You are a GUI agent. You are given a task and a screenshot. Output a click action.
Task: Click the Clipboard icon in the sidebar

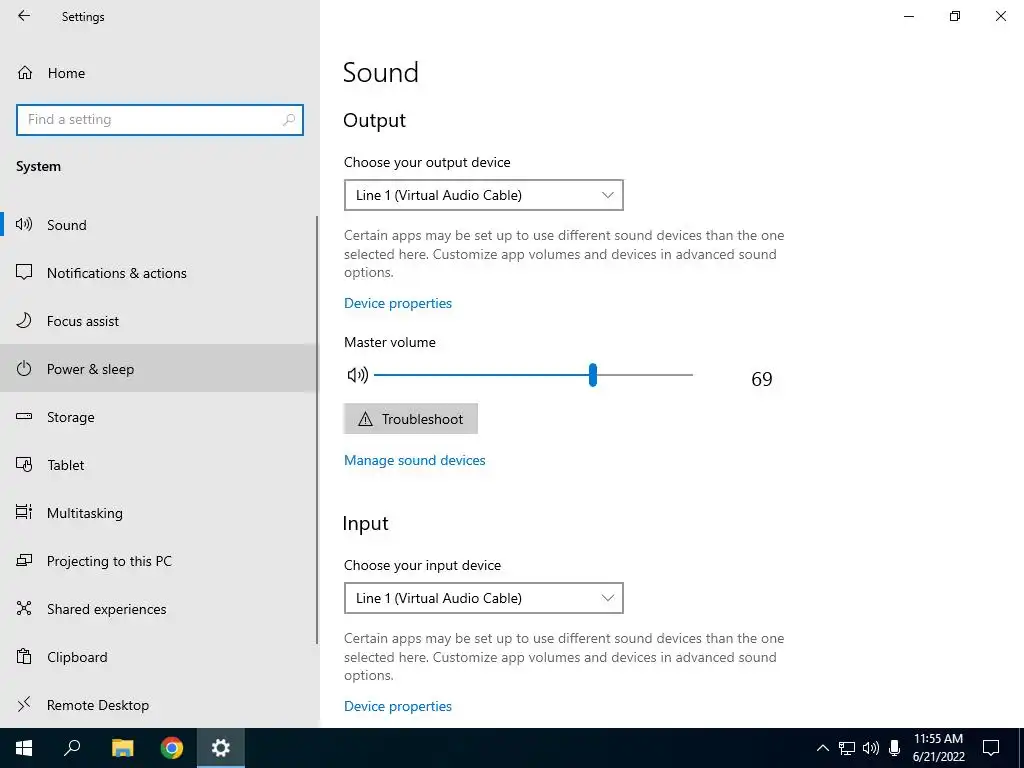tap(24, 656)
